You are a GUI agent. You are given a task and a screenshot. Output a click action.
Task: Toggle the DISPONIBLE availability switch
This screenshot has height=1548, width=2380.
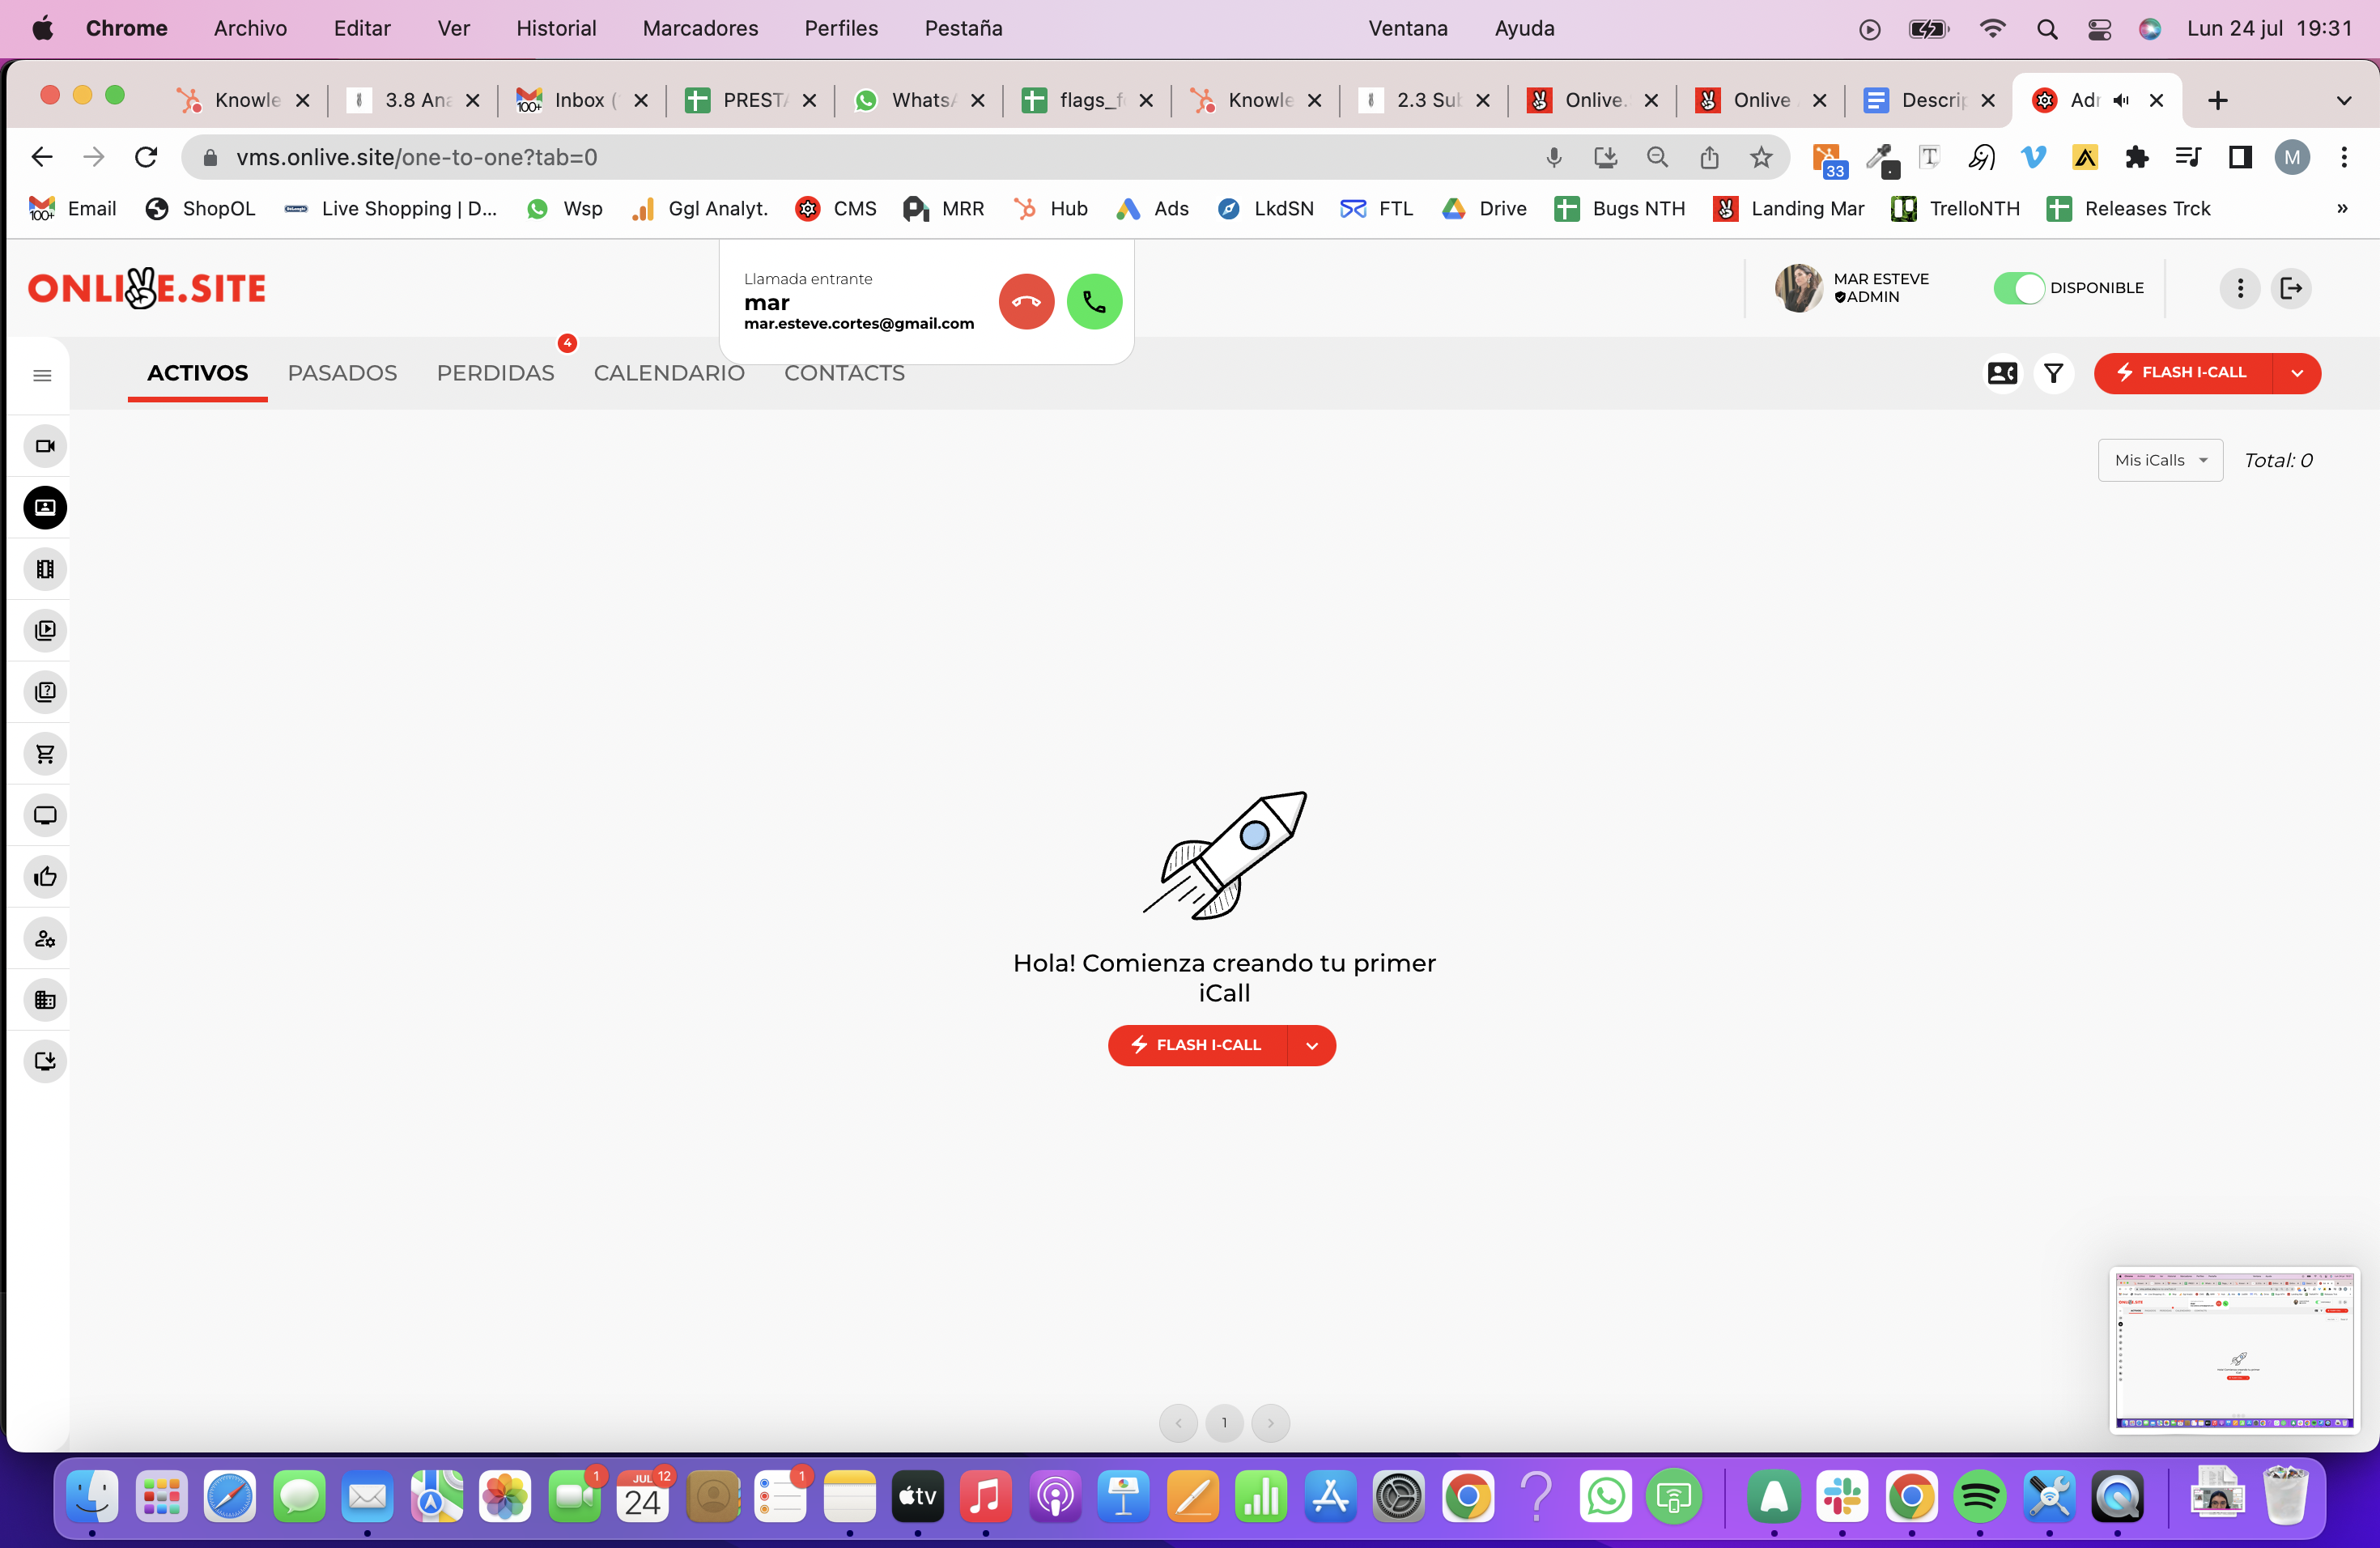(2018, 289)
